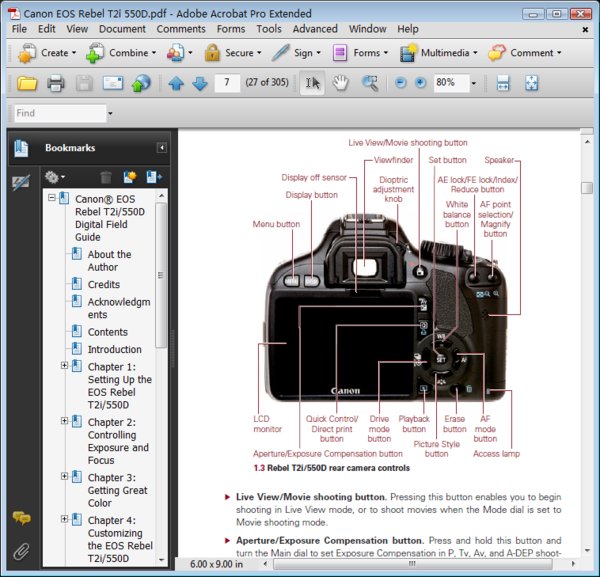The height and width of the screenshot is (577, 600).
Task: Click the Marquee Zoom tool
Action: pos(370,83)
